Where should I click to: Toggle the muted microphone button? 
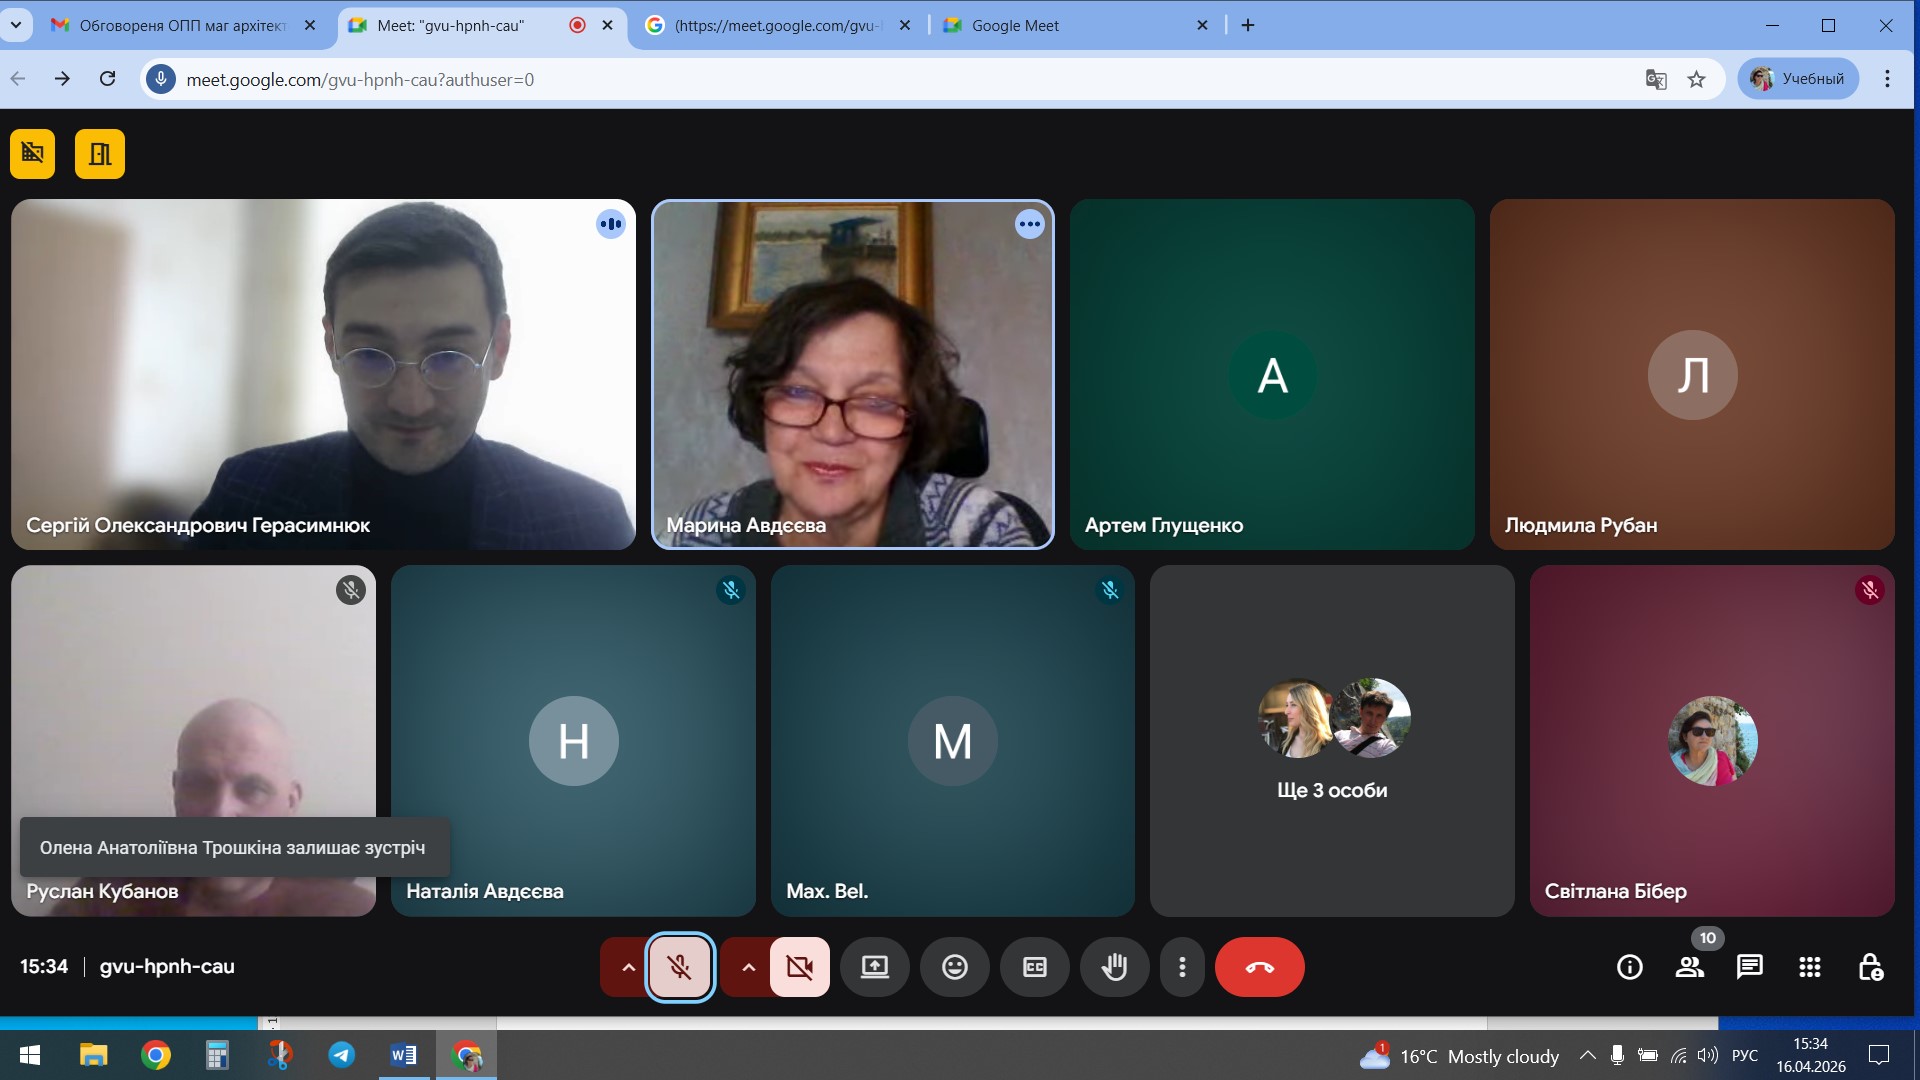pyautogui.click(x=680, y=967)
